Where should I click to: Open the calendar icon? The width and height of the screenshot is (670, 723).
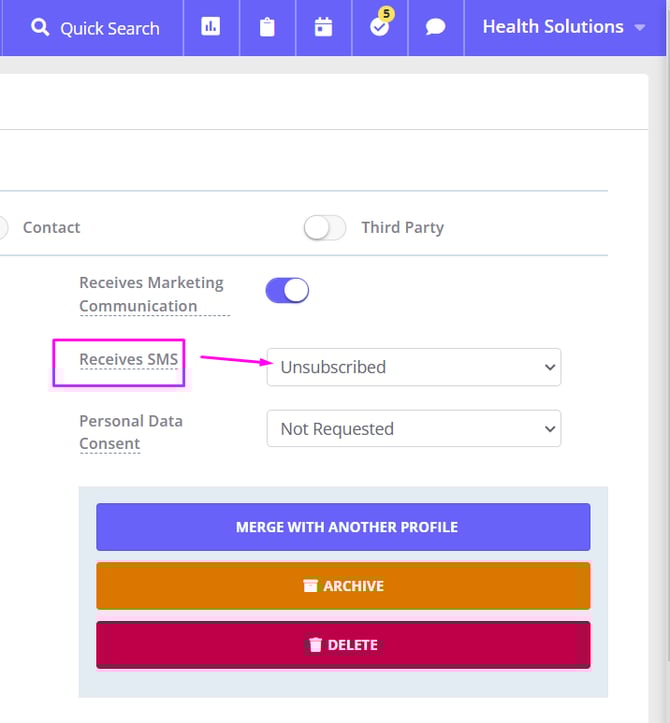[323, 28]
